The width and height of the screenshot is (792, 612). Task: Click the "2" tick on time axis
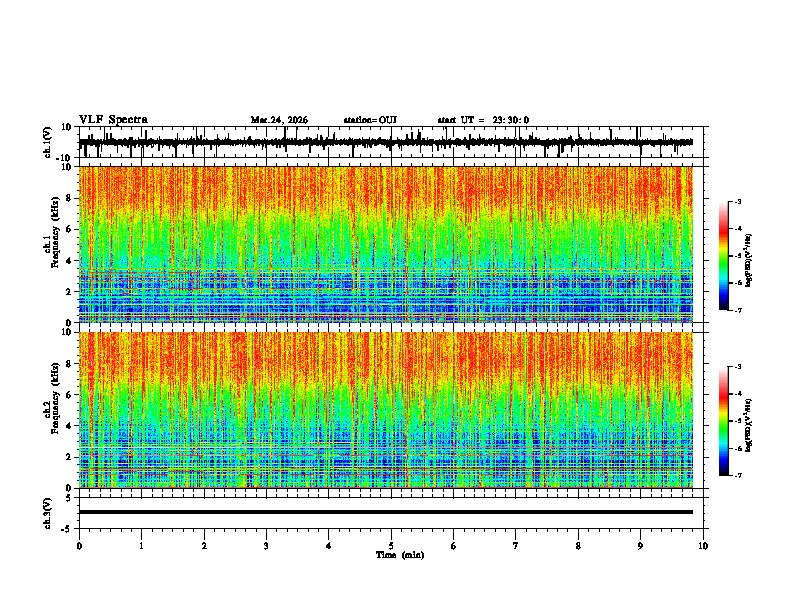204,546
